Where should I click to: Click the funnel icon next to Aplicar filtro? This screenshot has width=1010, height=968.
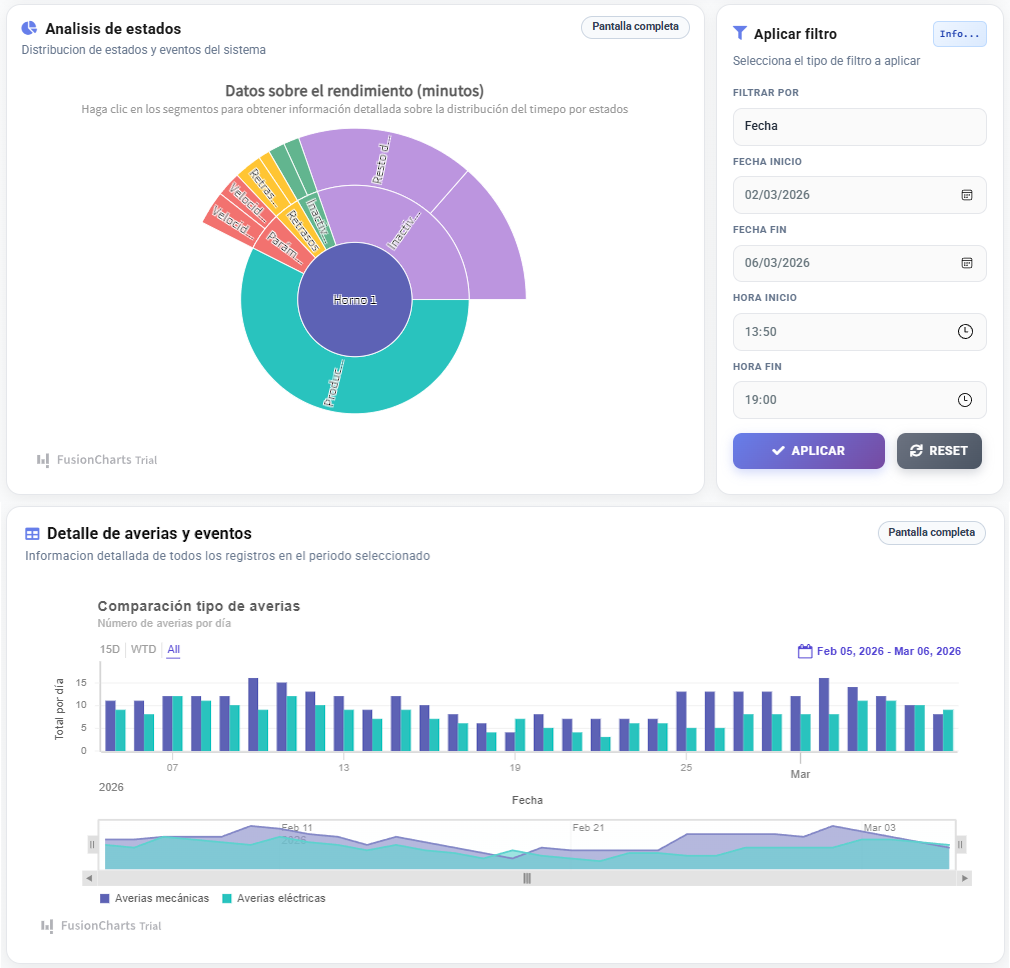click(740, 33)
